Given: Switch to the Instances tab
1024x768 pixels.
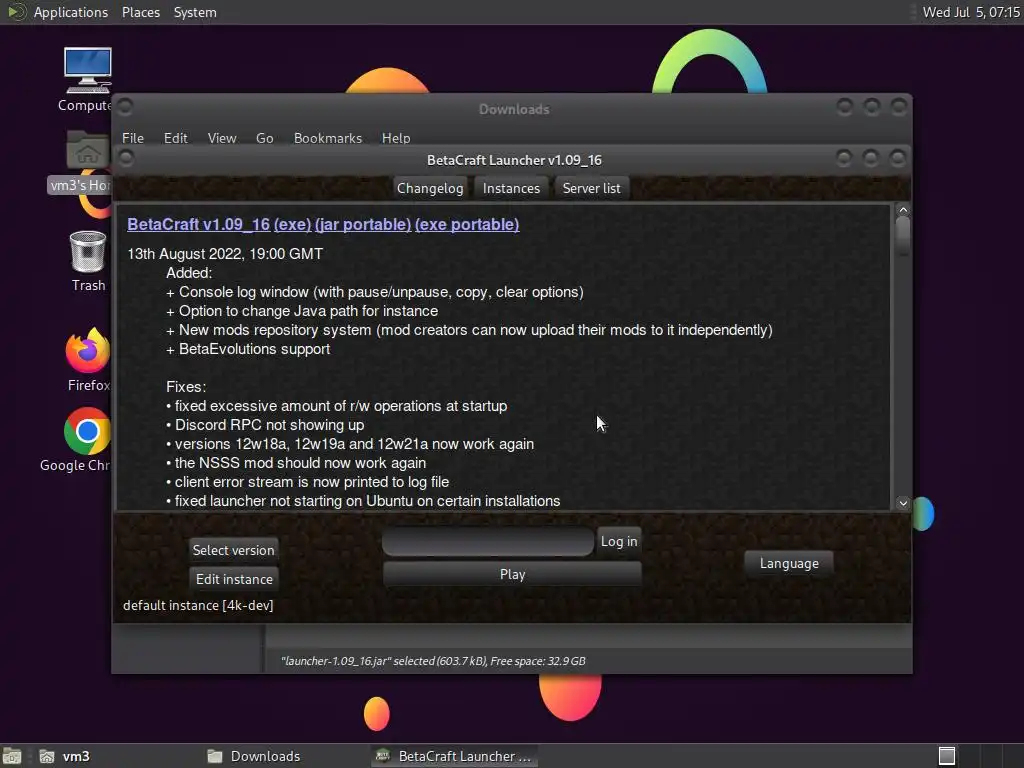Looking at the screenshot, I should point(511,188).
